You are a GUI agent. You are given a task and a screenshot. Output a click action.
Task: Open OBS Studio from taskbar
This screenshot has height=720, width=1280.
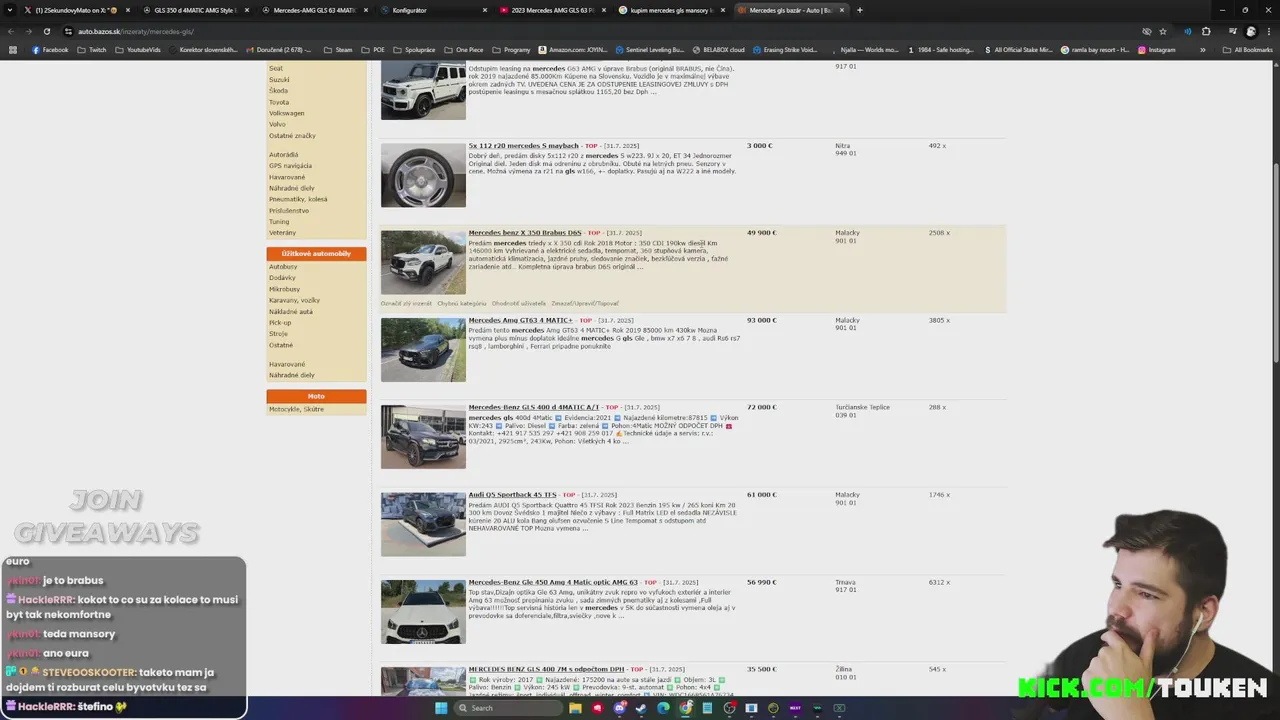729,708
